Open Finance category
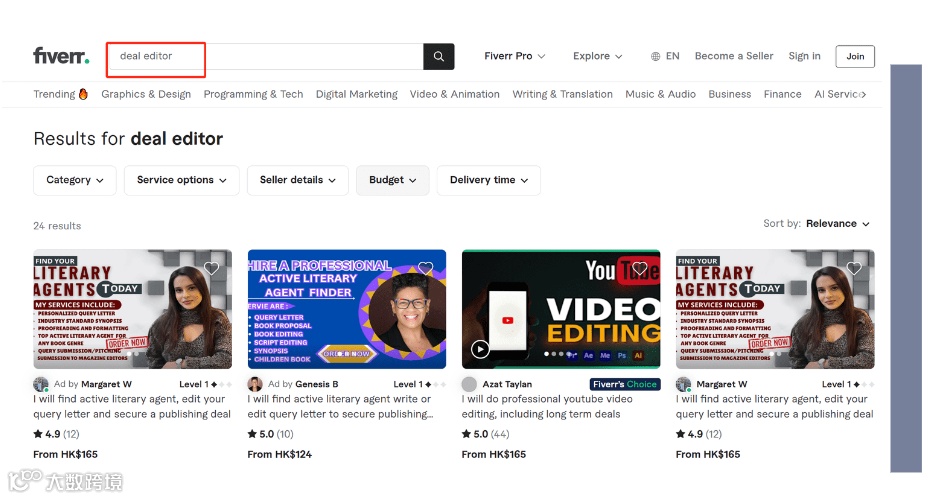Viewport: 937px width, 499px height. [782, 94]
